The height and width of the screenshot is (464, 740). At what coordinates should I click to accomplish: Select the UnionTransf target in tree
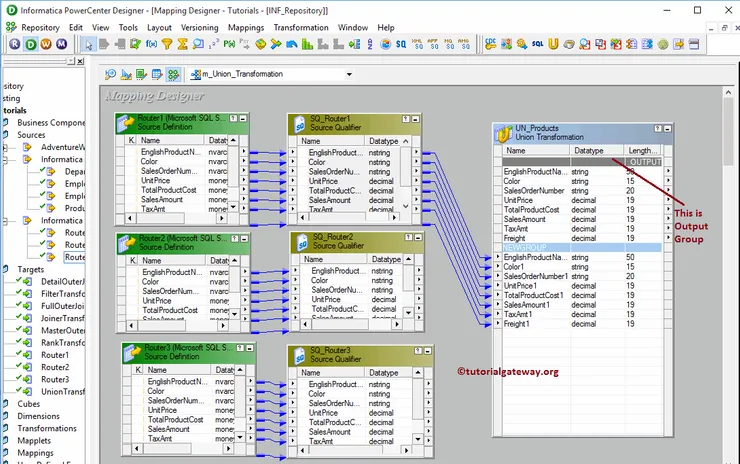[x=62, y=391]
